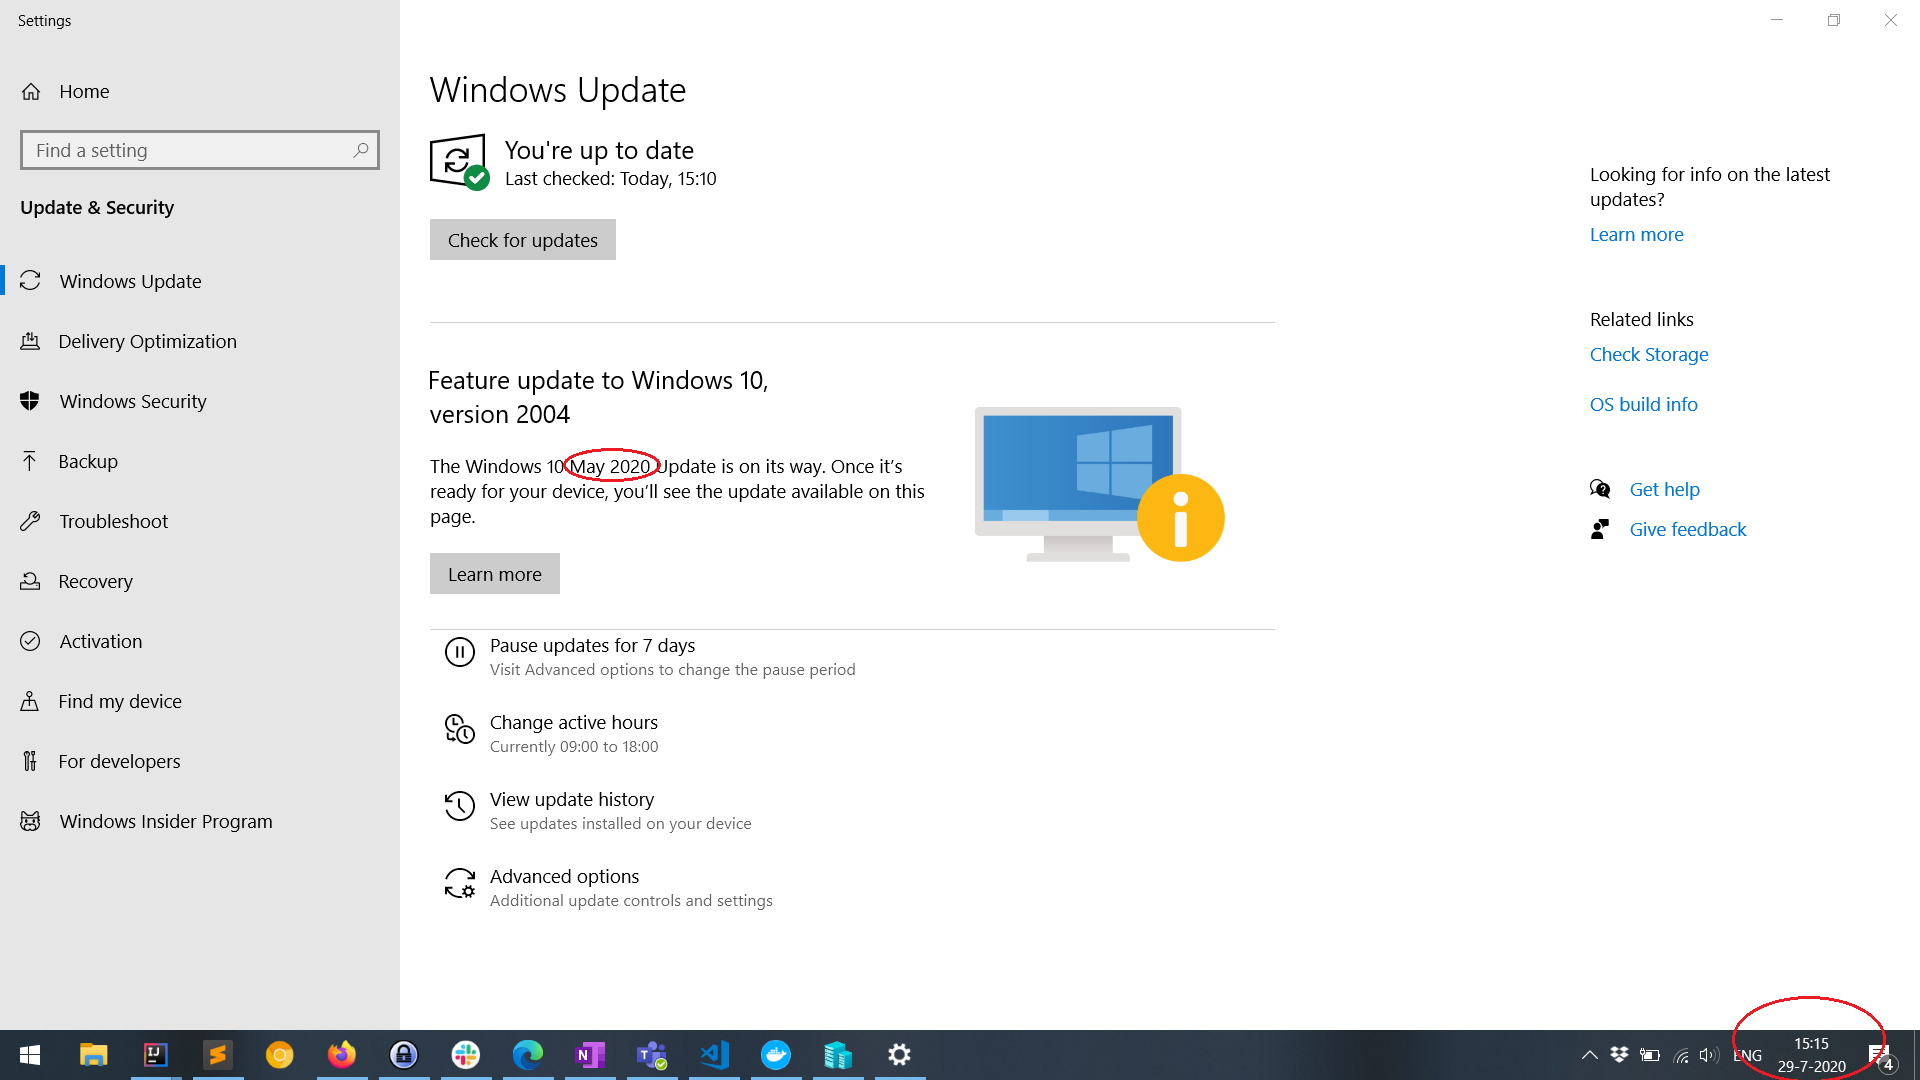Click the update history icon

(460, 806)
